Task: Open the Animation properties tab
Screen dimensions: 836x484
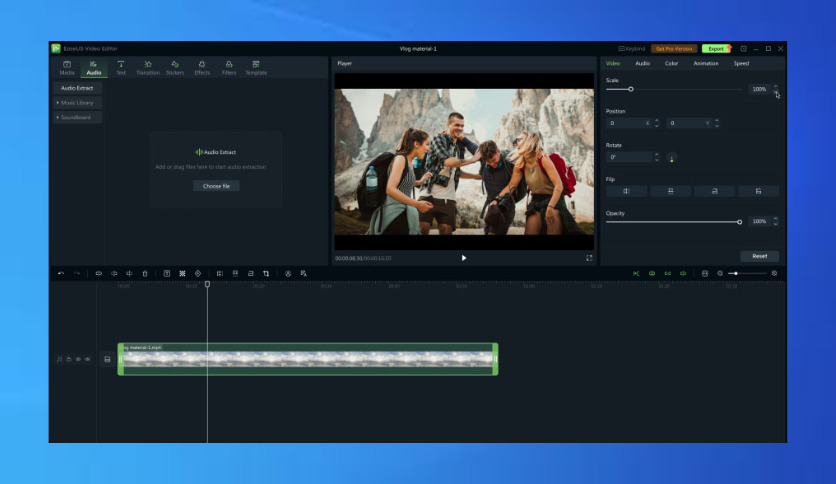Action: 705,63
